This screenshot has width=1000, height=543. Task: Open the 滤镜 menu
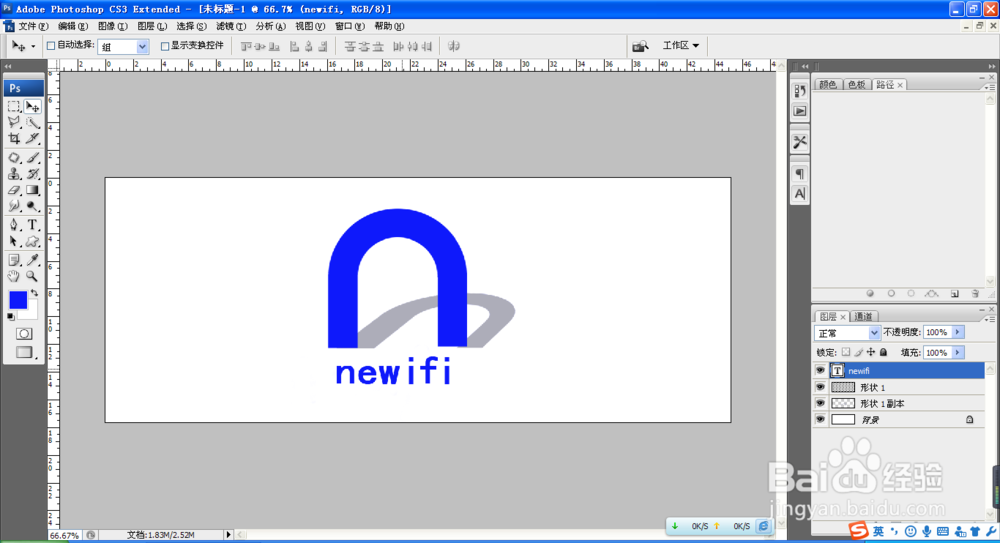[230, 26]
